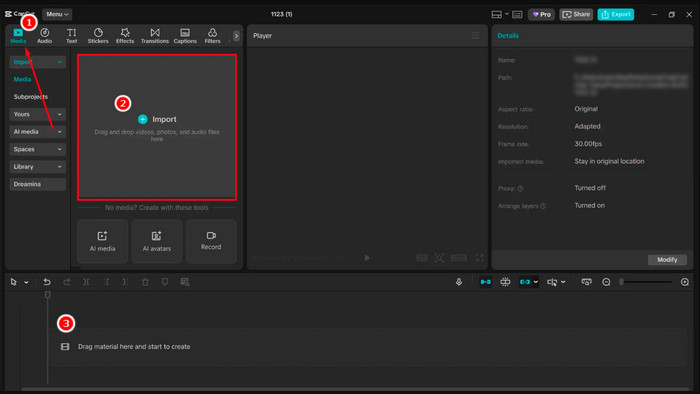Screen dimensions: 700x394
Task: Open preview axis dropdown arrow
Action: click(x=563, y=282)
